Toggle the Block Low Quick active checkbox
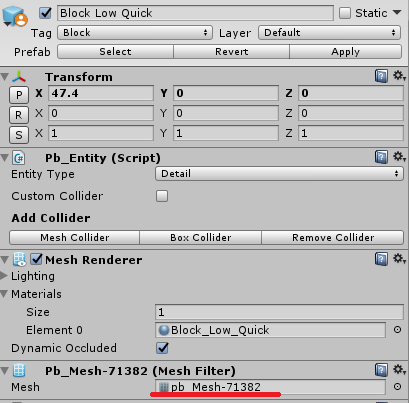This screenshot has width=409, height=403. point(45,13)
